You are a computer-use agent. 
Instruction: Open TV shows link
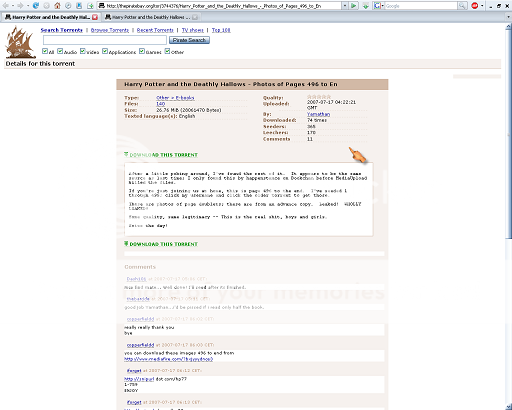[193, 30]
